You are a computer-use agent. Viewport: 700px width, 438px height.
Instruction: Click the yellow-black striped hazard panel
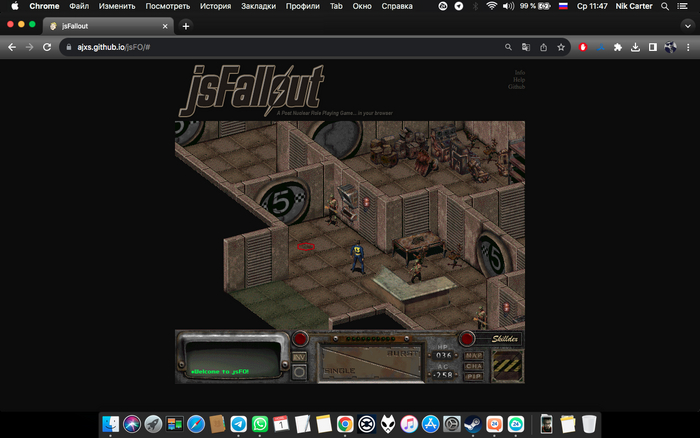(x=505, y=363)
